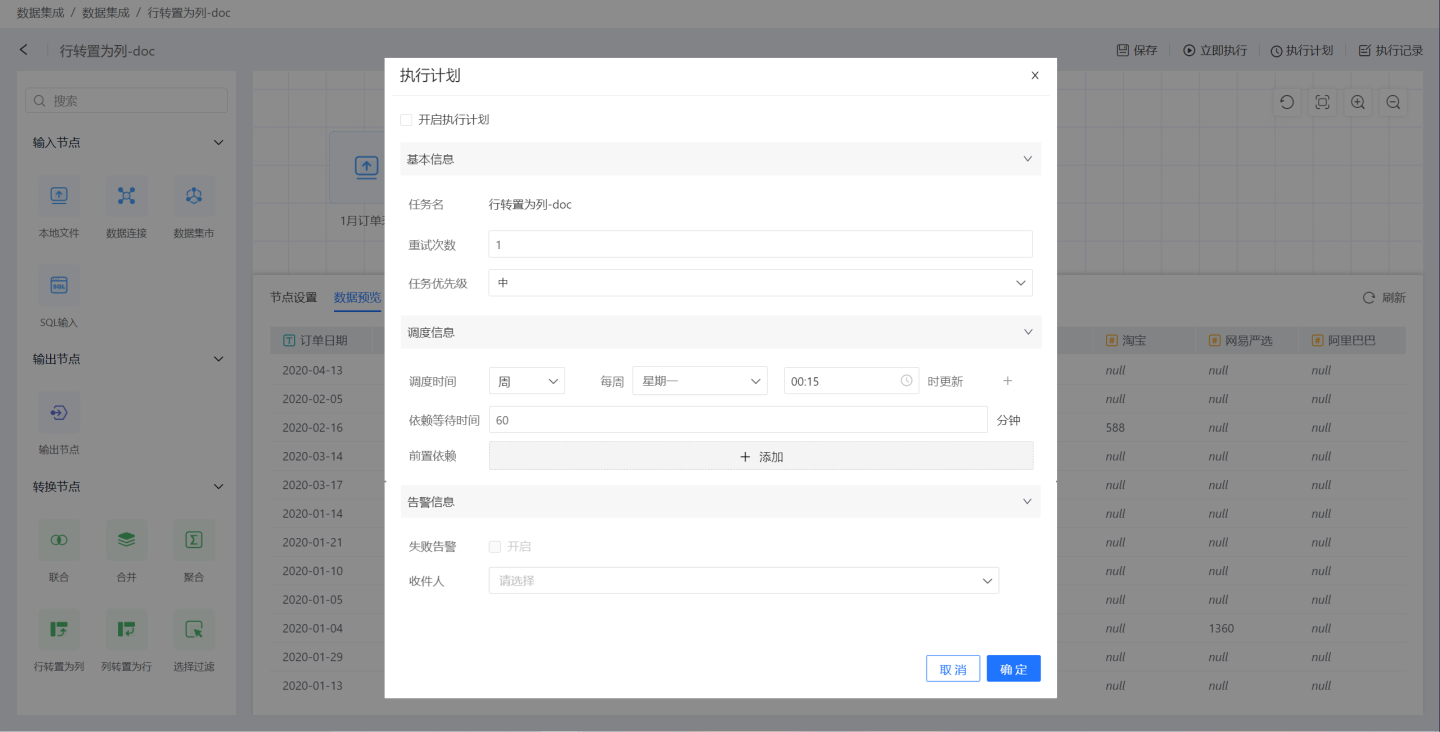Open the 任务优先级 dropdown

[x=760, y=283]
